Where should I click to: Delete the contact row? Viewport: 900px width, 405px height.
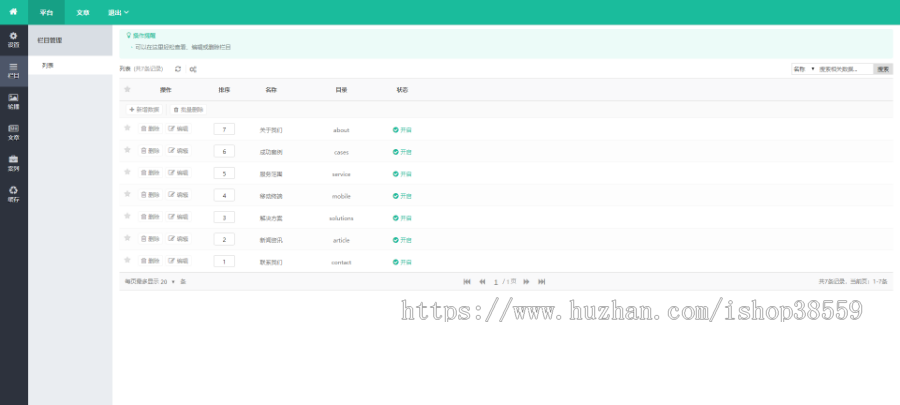pyautogui.click(x=150, y=260)
